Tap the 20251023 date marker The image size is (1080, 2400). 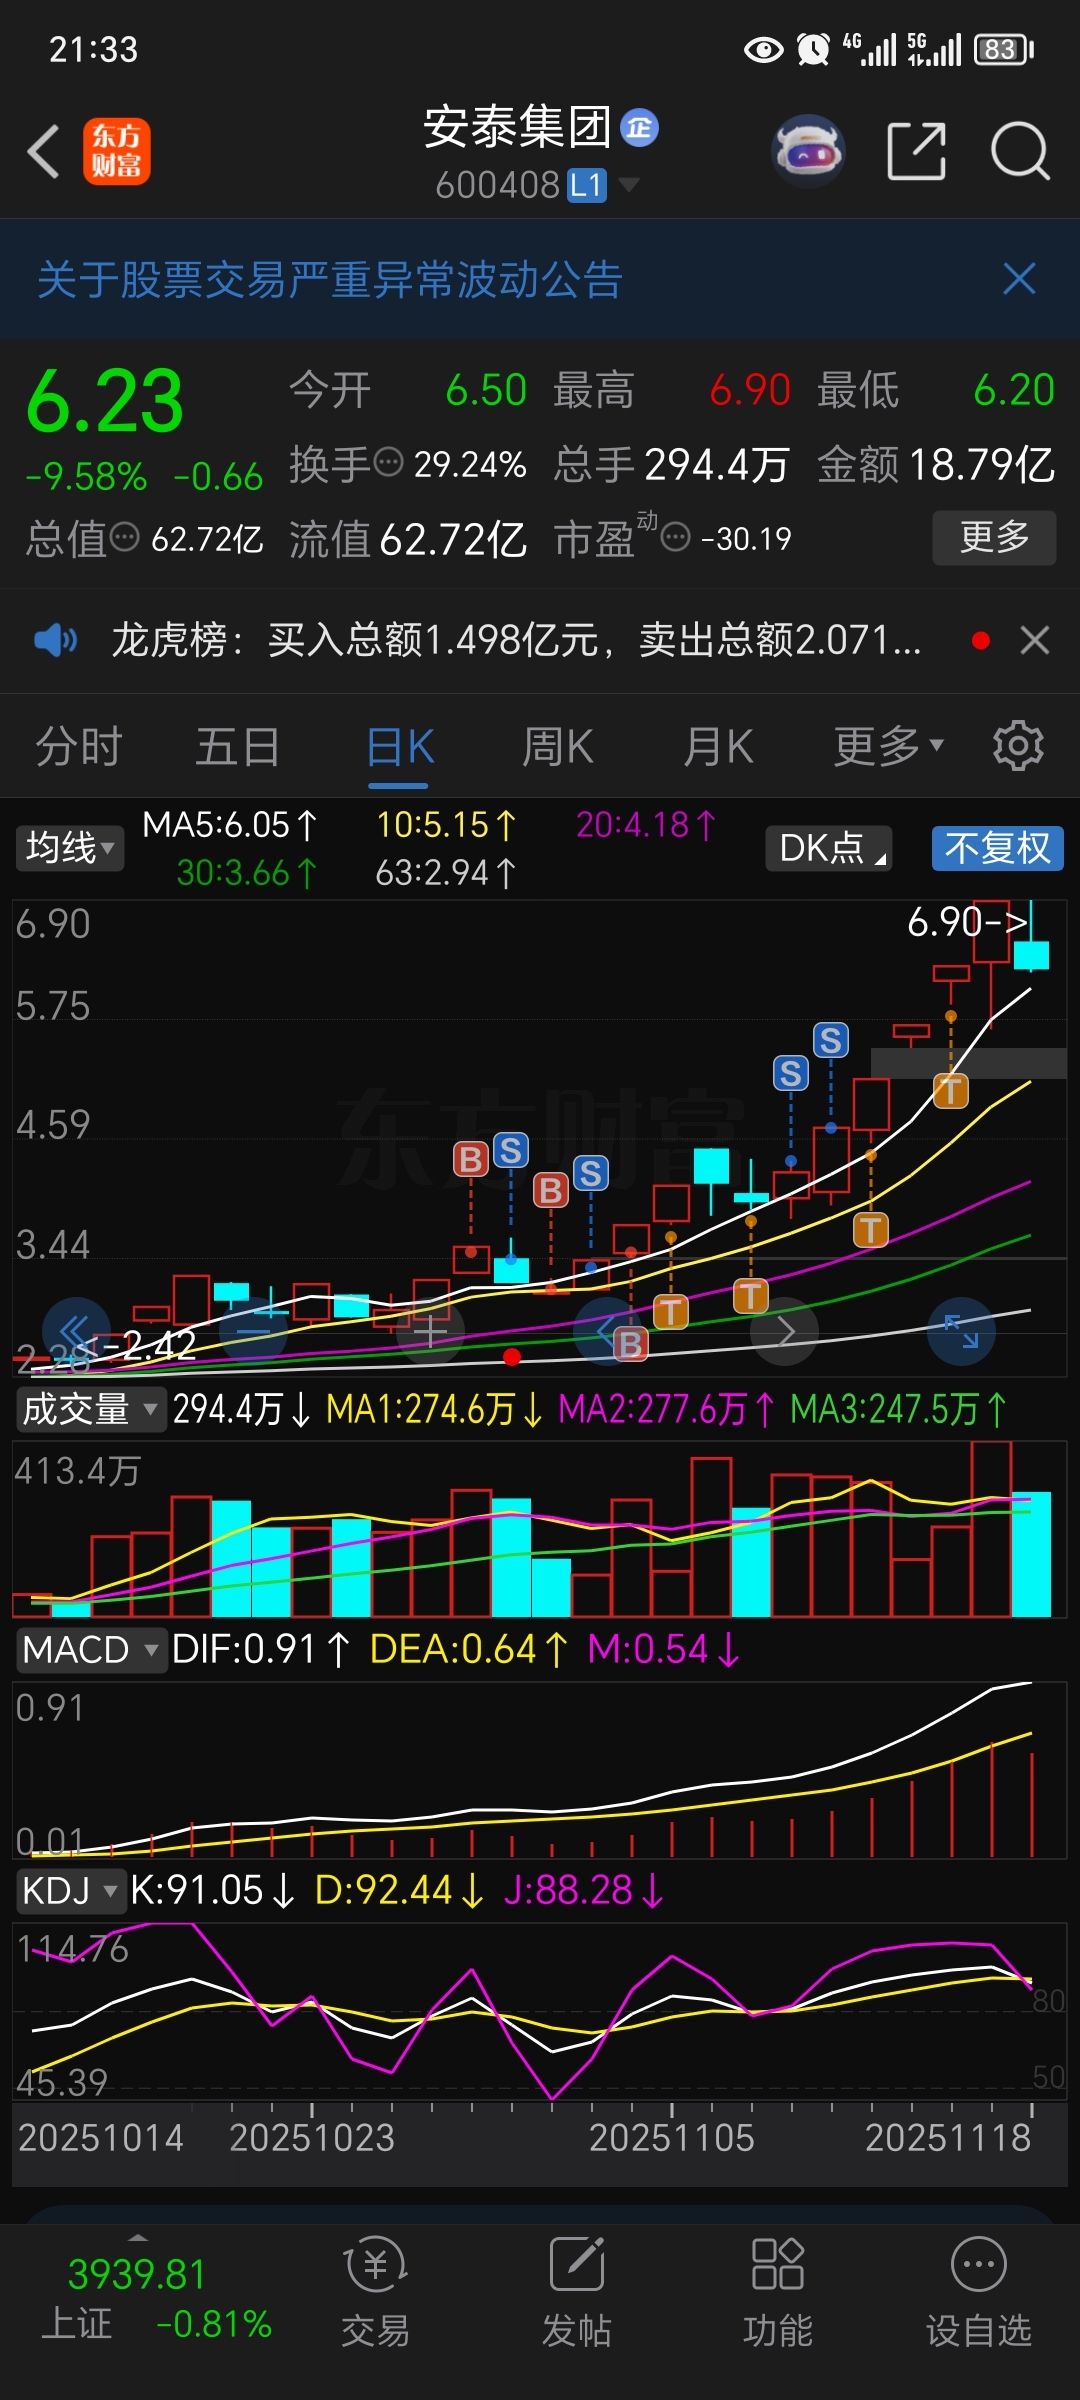tap(312, 2137)
